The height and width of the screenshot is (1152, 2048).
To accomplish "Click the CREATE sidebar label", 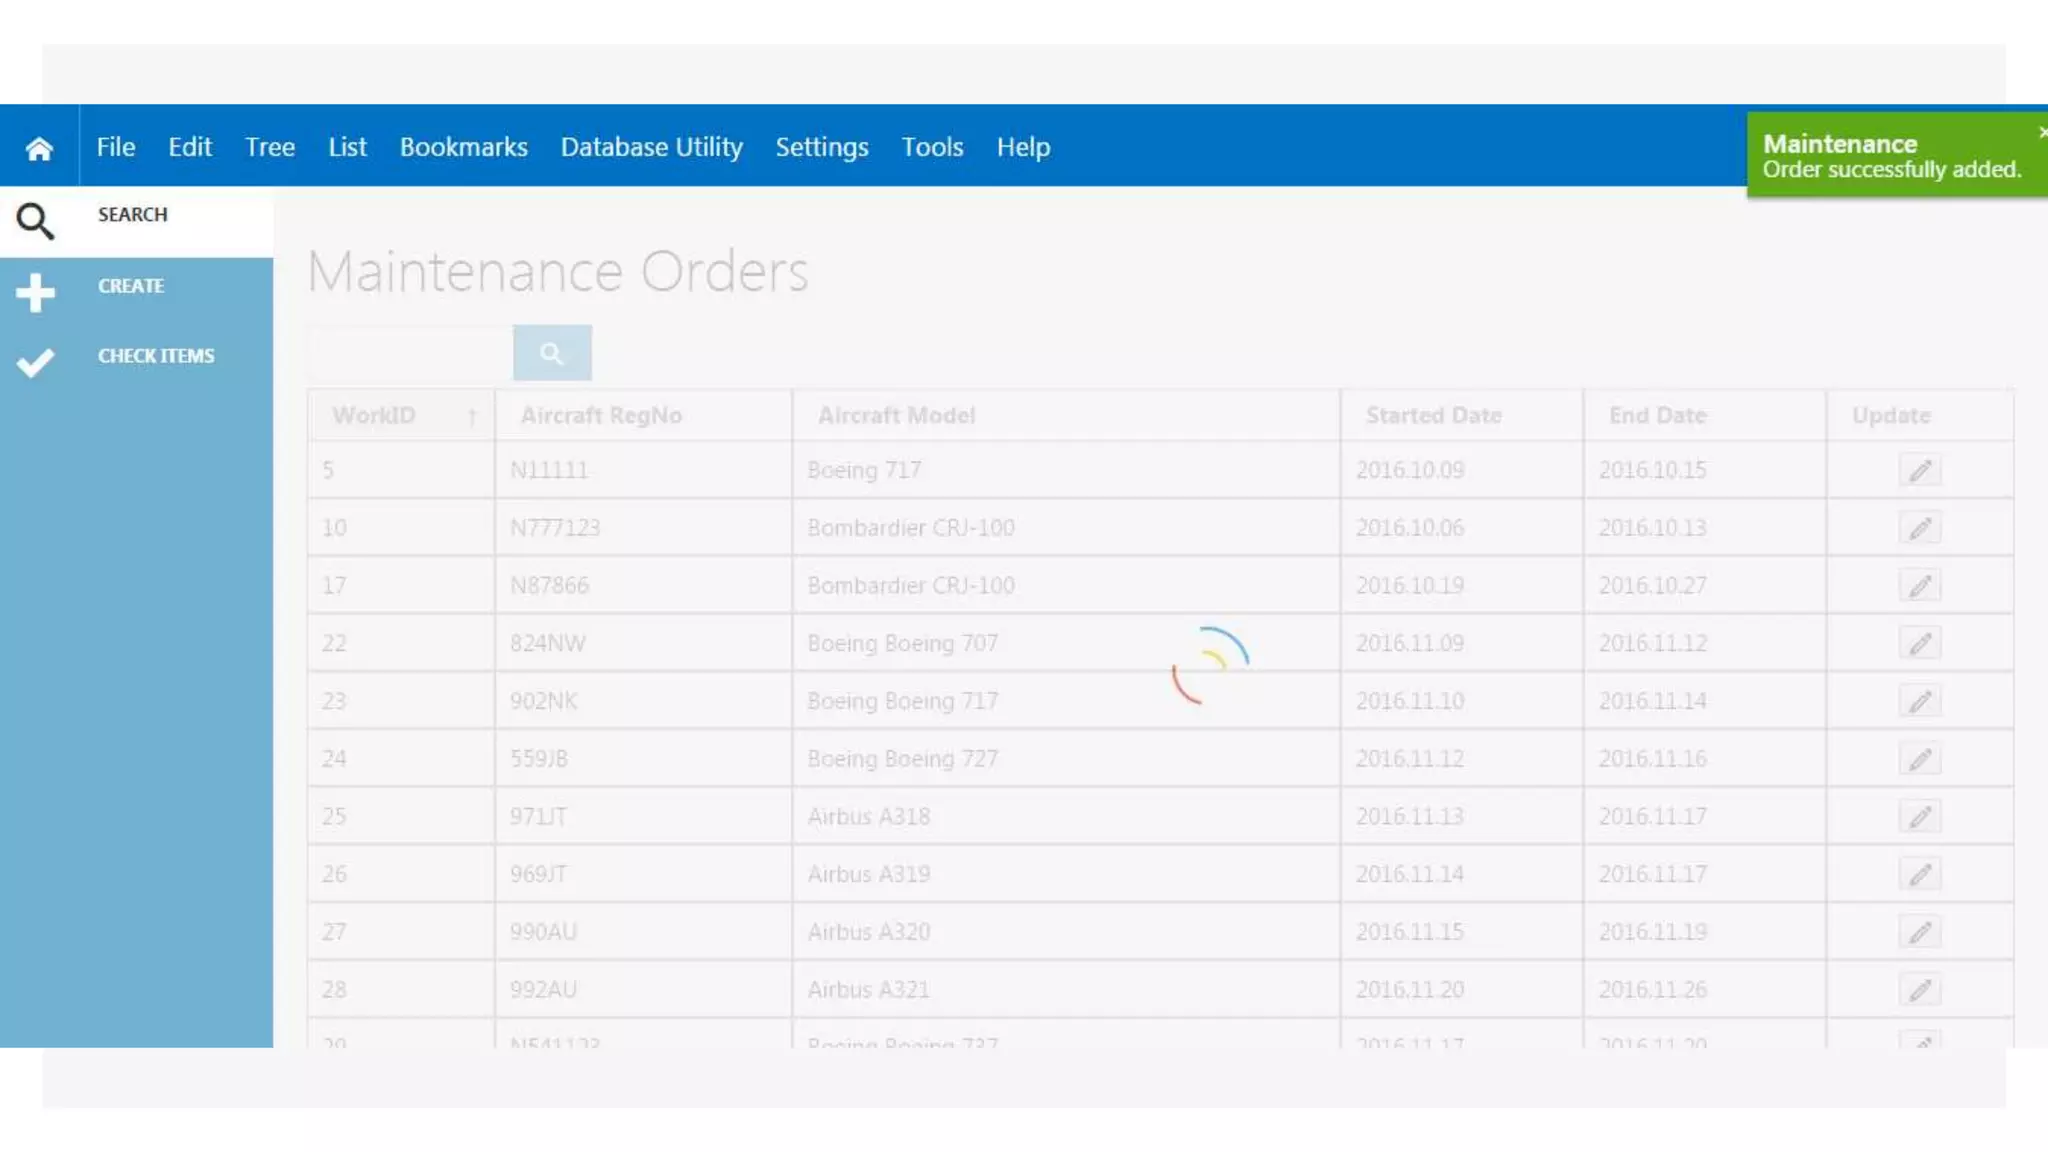I will (x=131, y=286).
